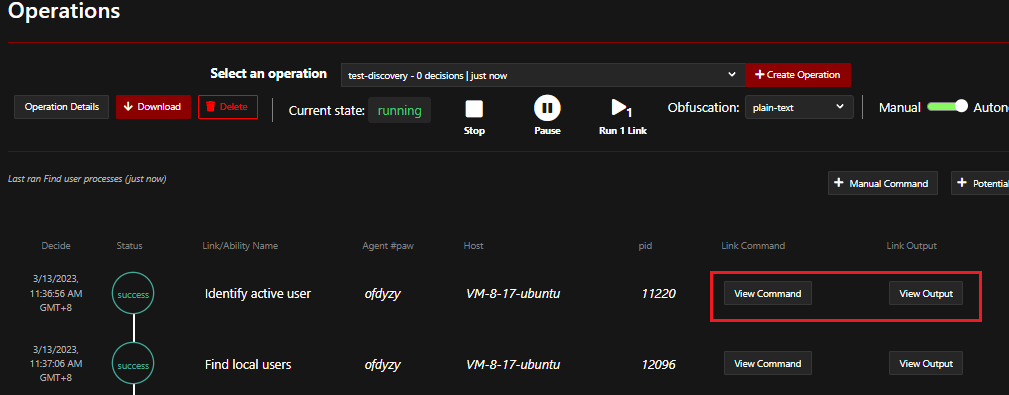Viewport: 1009px width, 395px height.
Task: Select 'Identify active user' ability name
Action: [258, 294]
